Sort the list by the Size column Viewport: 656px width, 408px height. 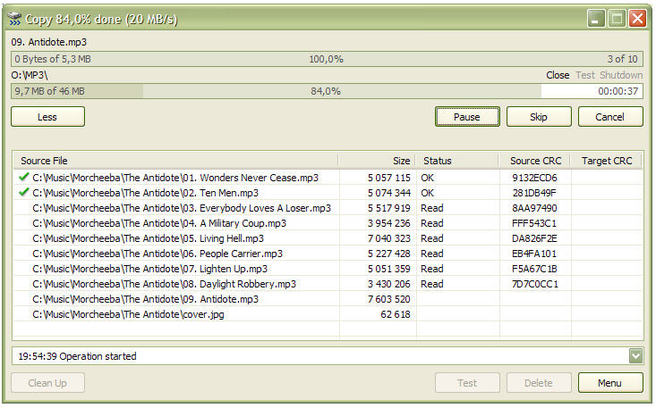tap(377, 160)
